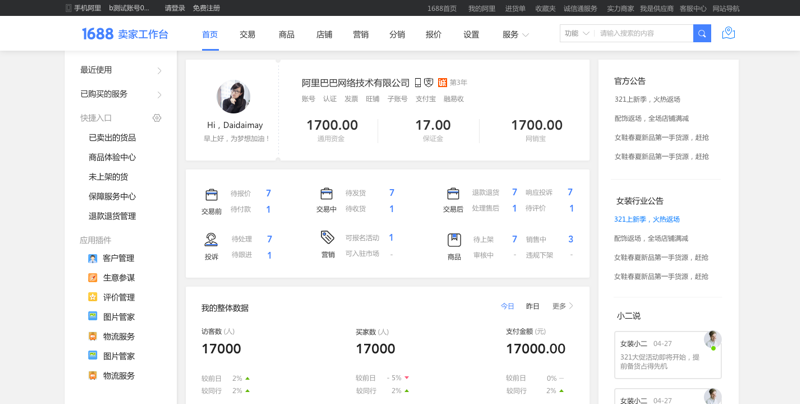Expand the 最近使用 section
The image size is (800, 404).
121,70
